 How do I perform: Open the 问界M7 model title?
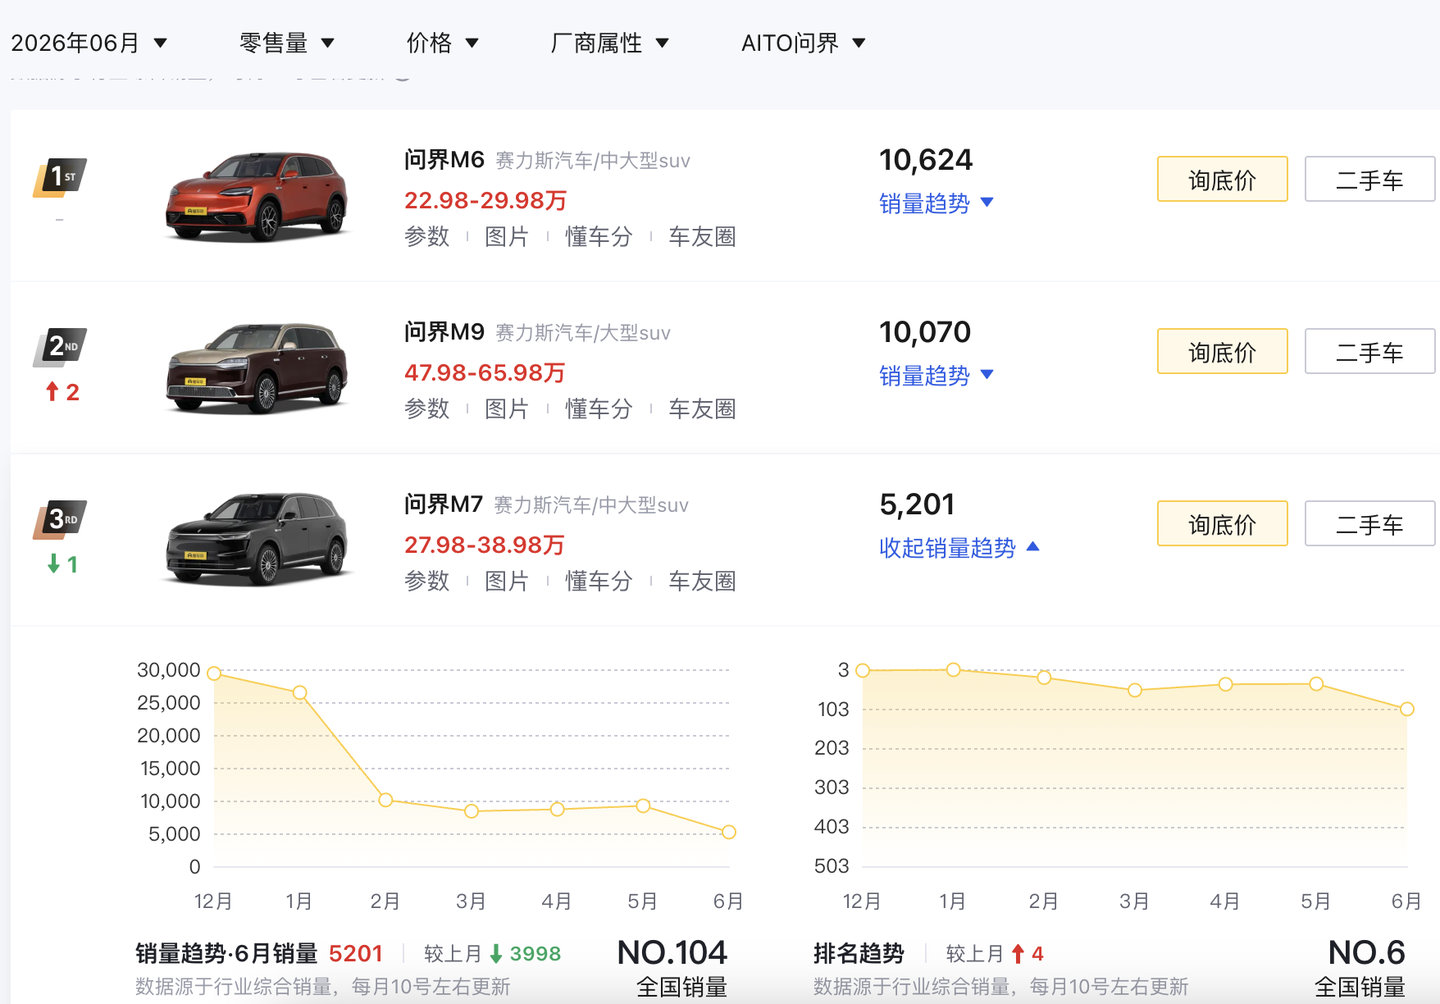coord(443,504)
